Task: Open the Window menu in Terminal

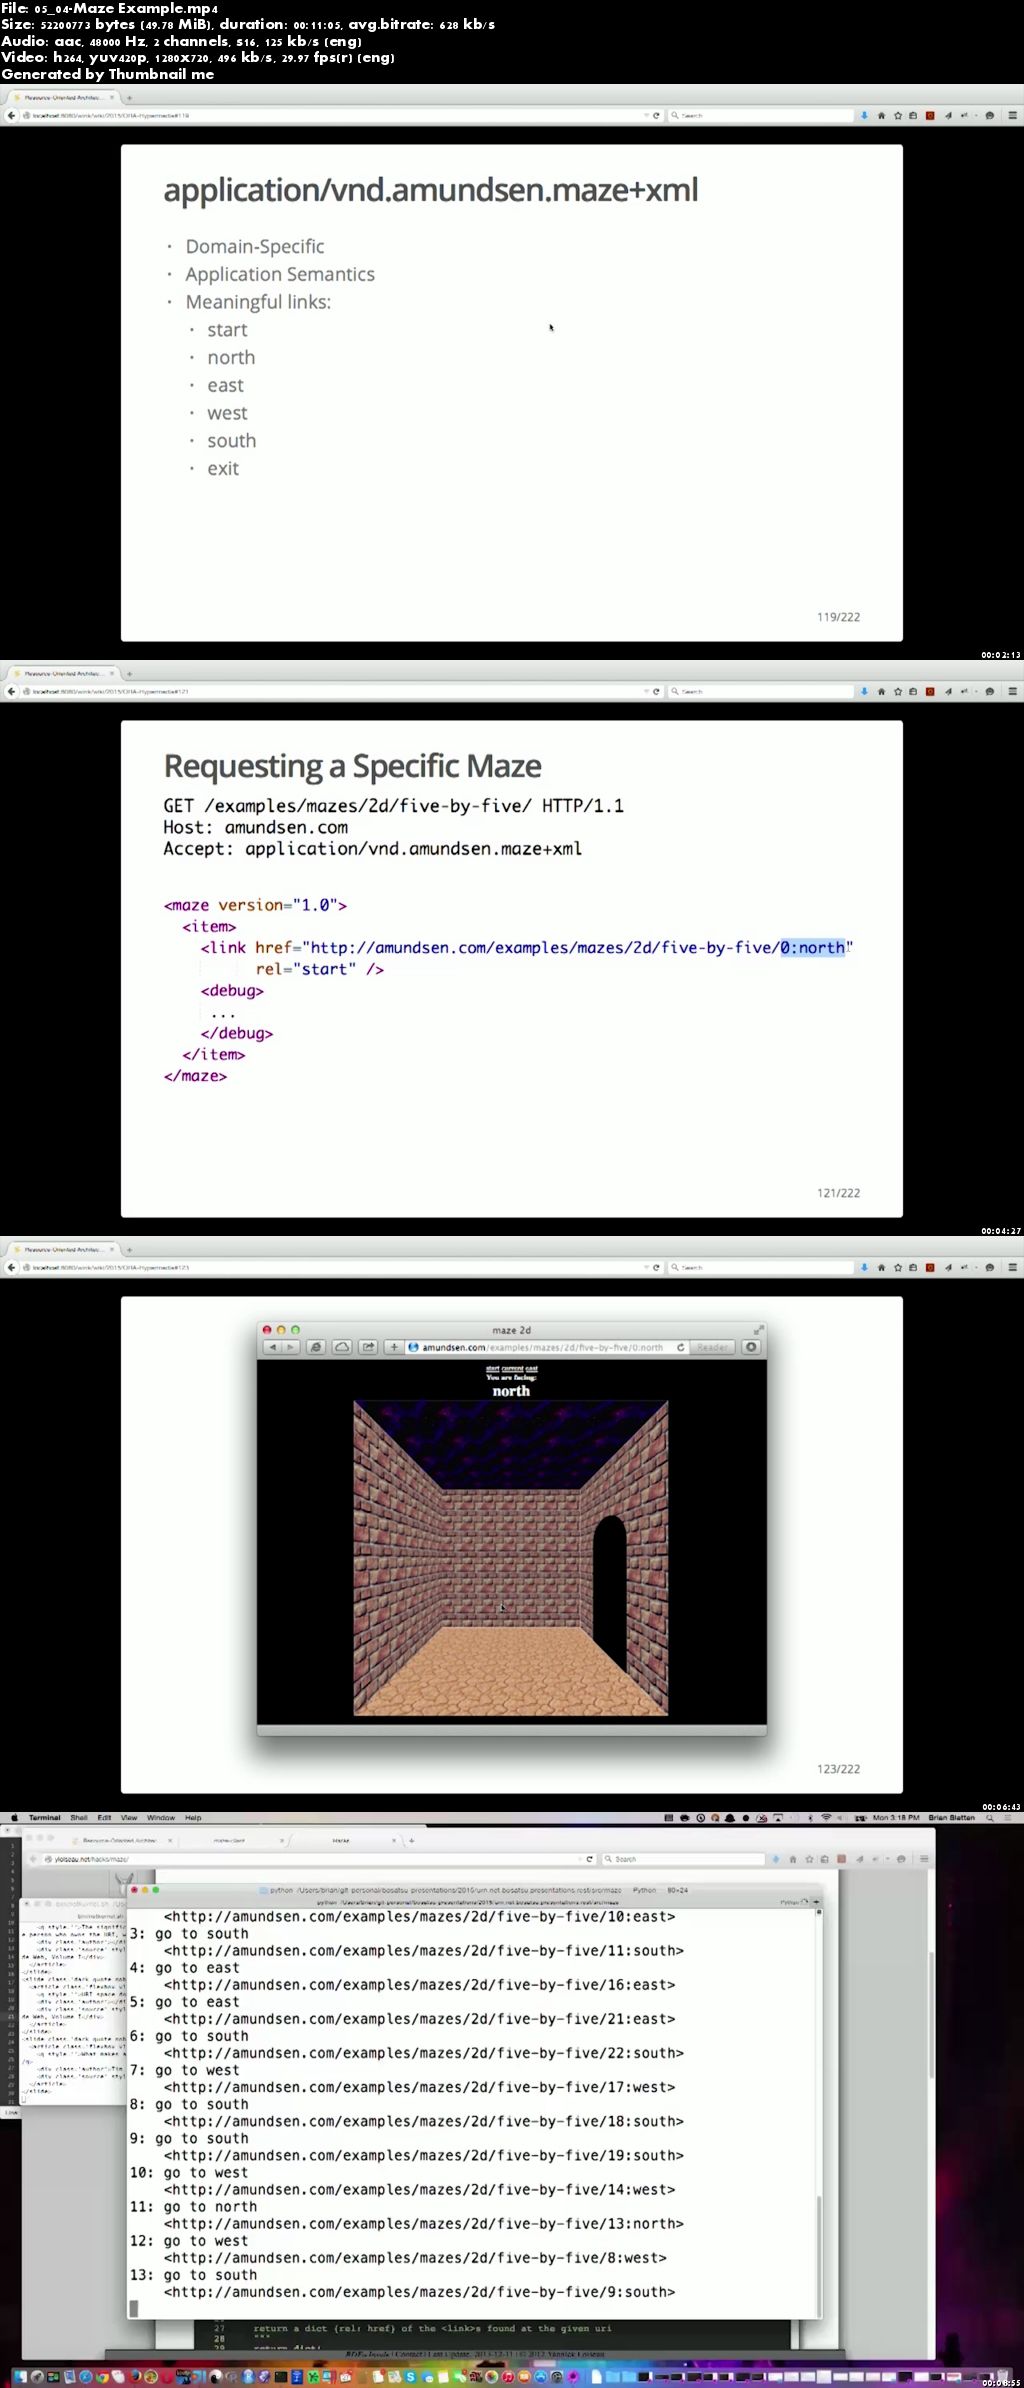Action: tap(161, 1817)
